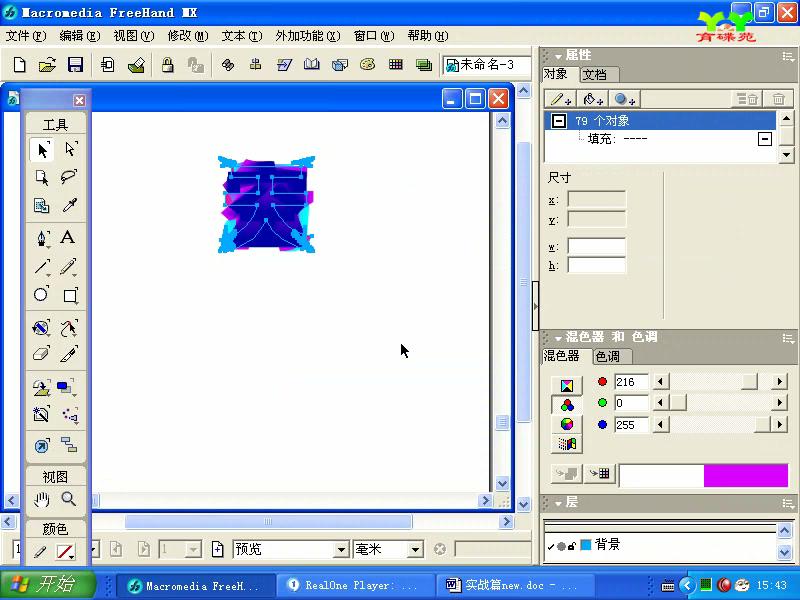This screenshot has width=800, height=600.
Task: Add an effect with sphere plus icon
Action: (624, 99)
